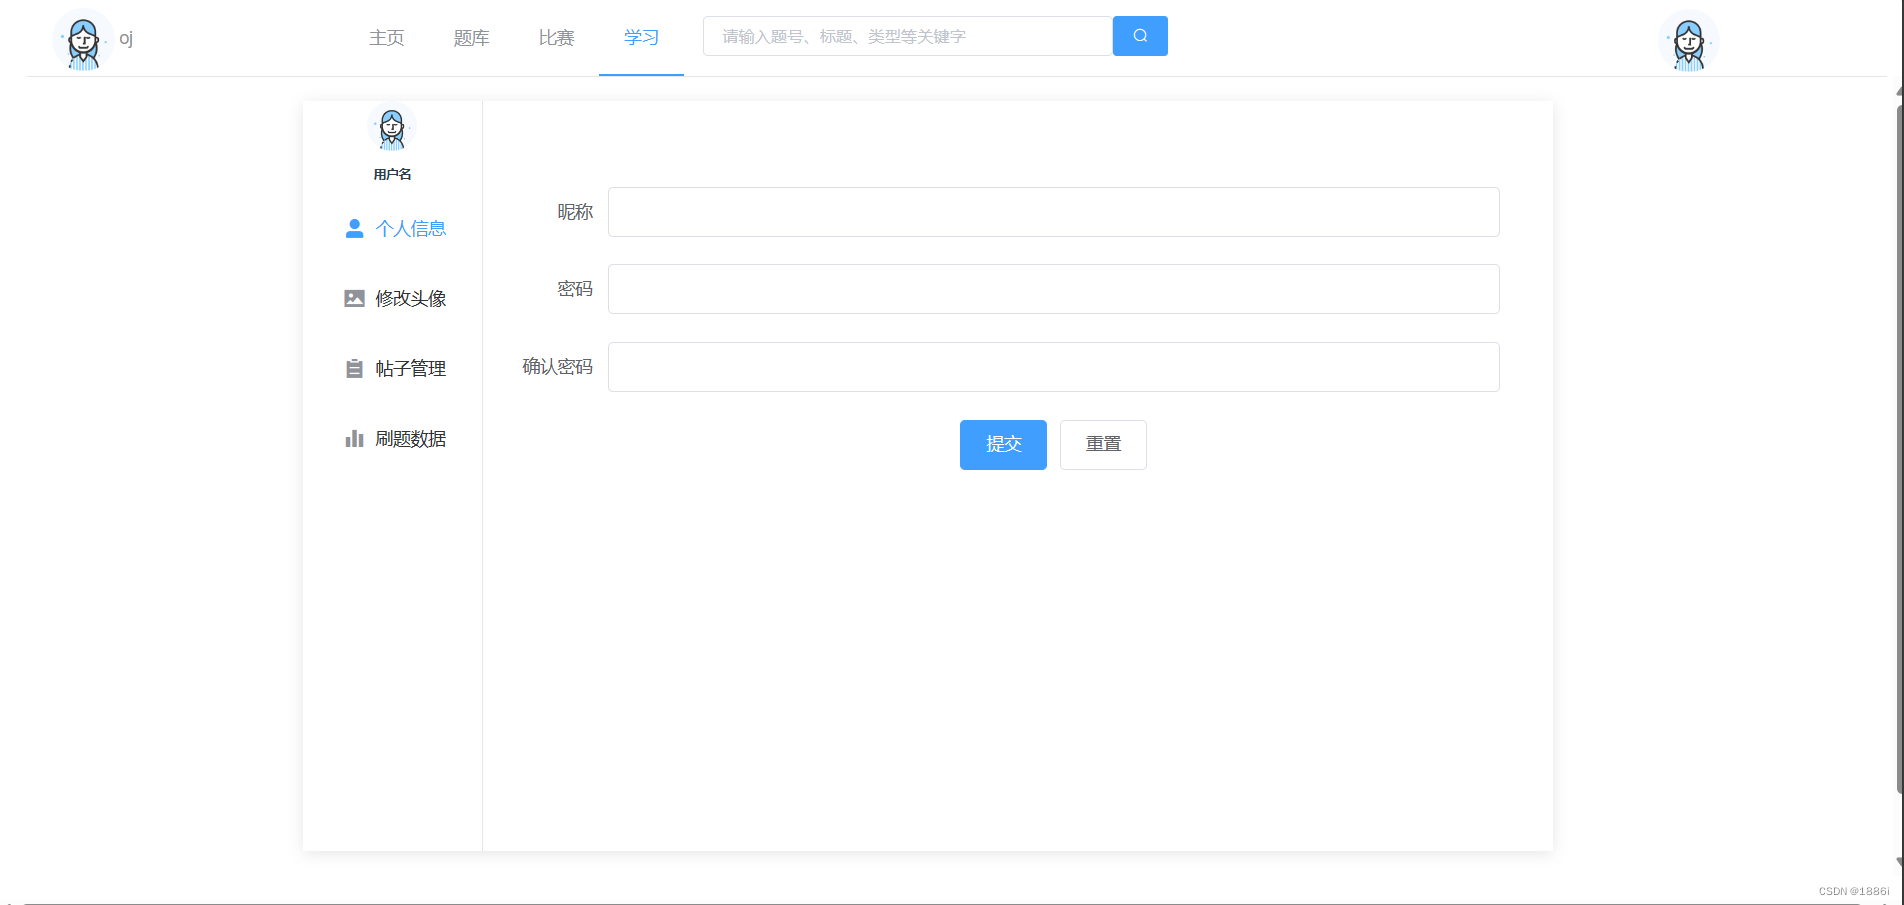1904x905 pixels.
Task: Submit the form with 提交 button
Action: [x=1003, y=445]
